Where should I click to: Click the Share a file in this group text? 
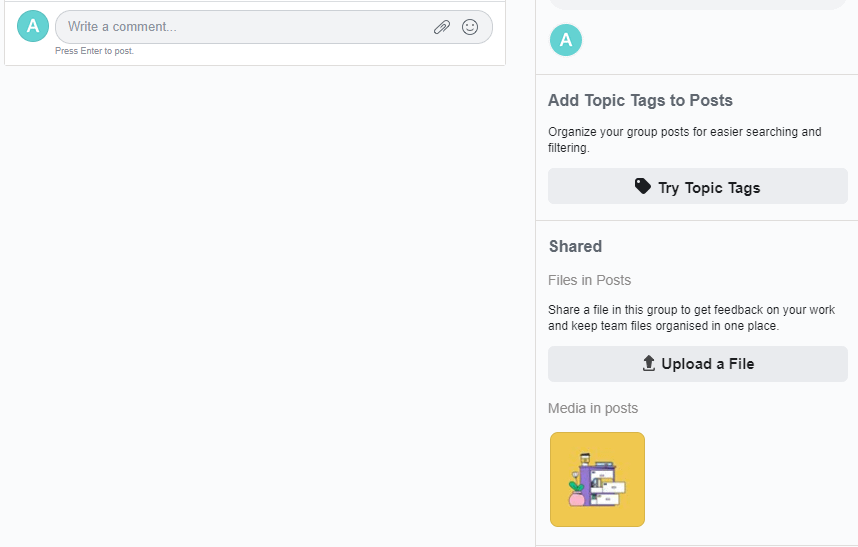point(692,318)
